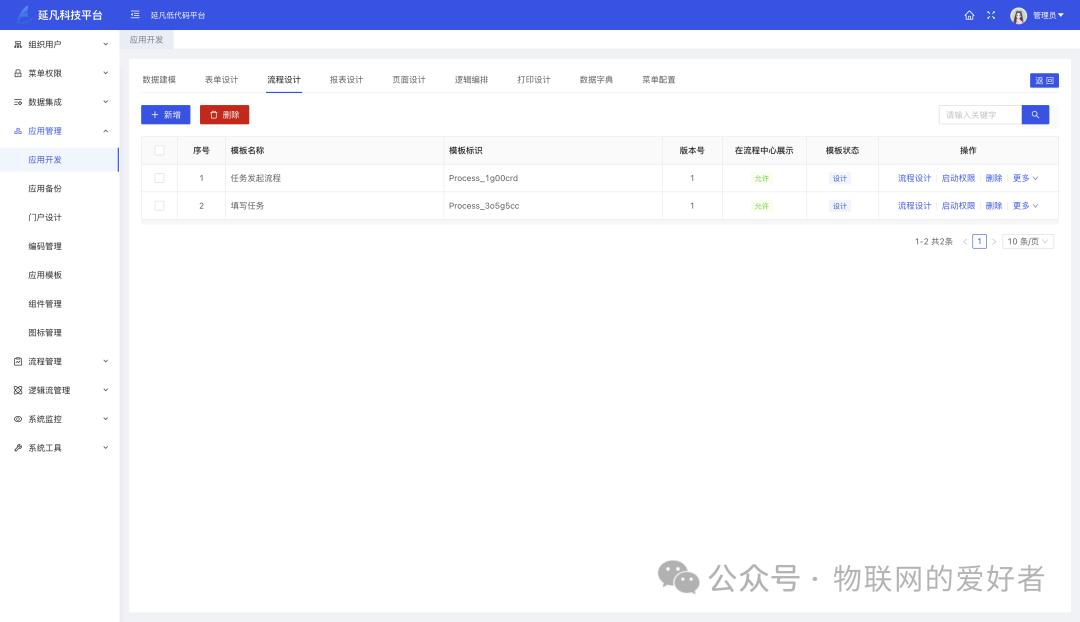1080x622 pixels.
Task: Check the row for 任务发起流程
Action: (x=159, y=178)
